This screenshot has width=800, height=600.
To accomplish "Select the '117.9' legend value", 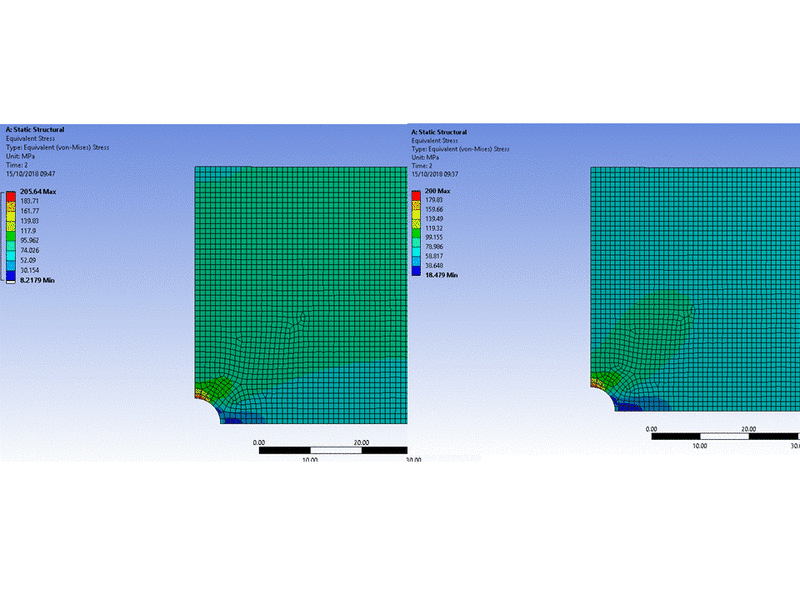I will 28,231.
